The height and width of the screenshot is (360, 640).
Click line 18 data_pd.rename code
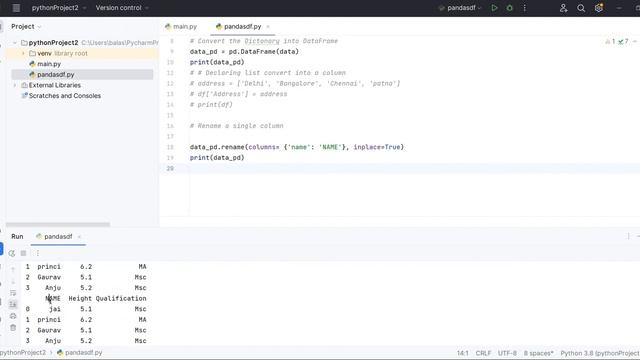296,147
